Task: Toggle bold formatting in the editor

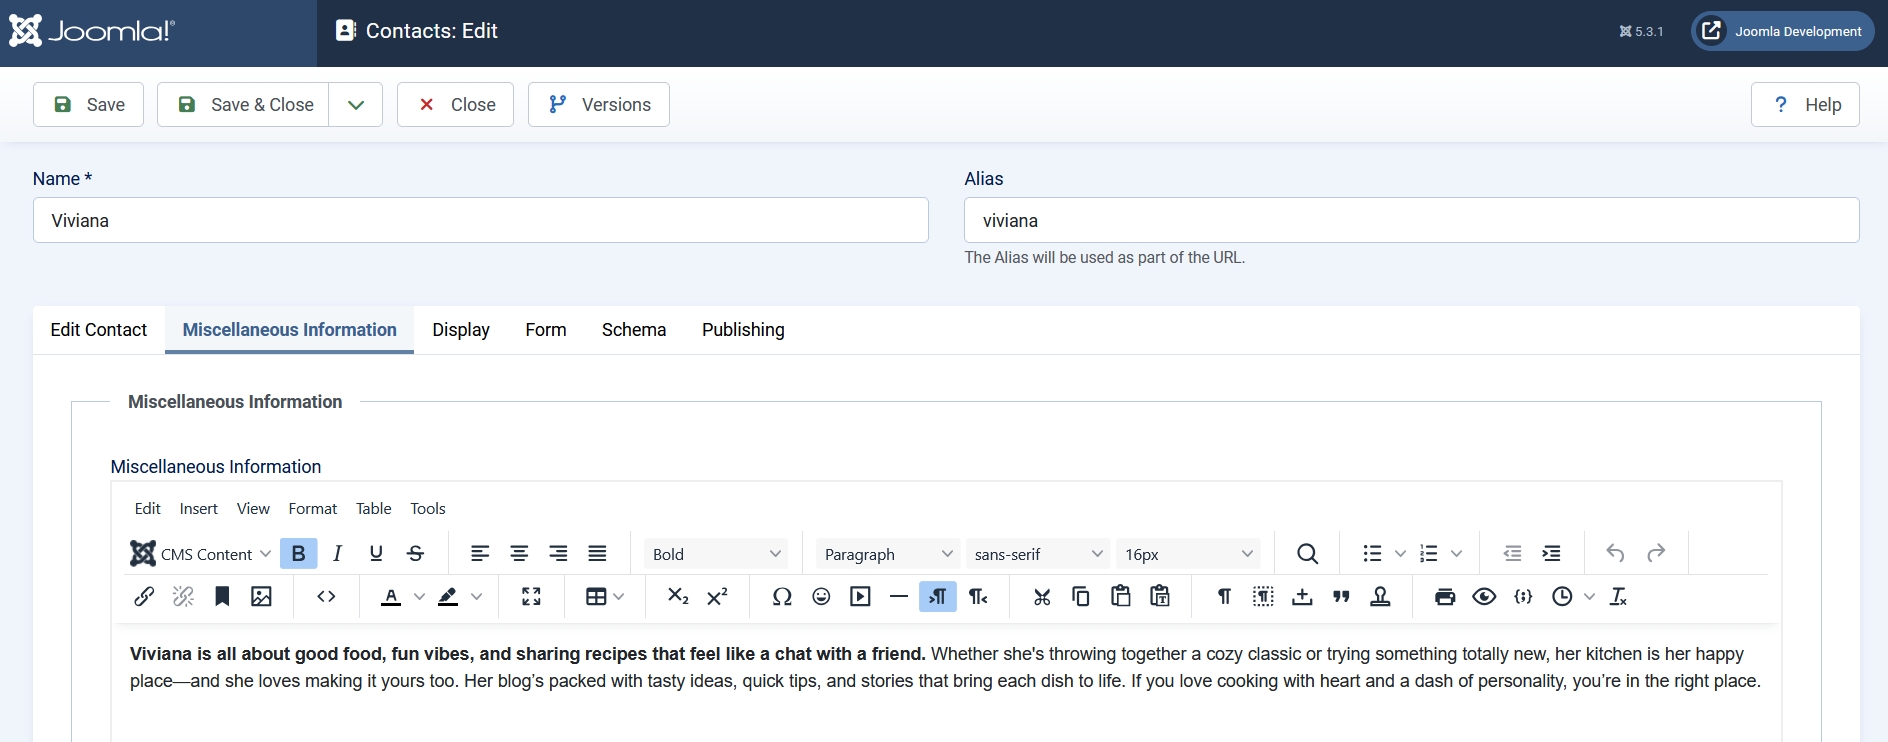Action: click(298, 553)
